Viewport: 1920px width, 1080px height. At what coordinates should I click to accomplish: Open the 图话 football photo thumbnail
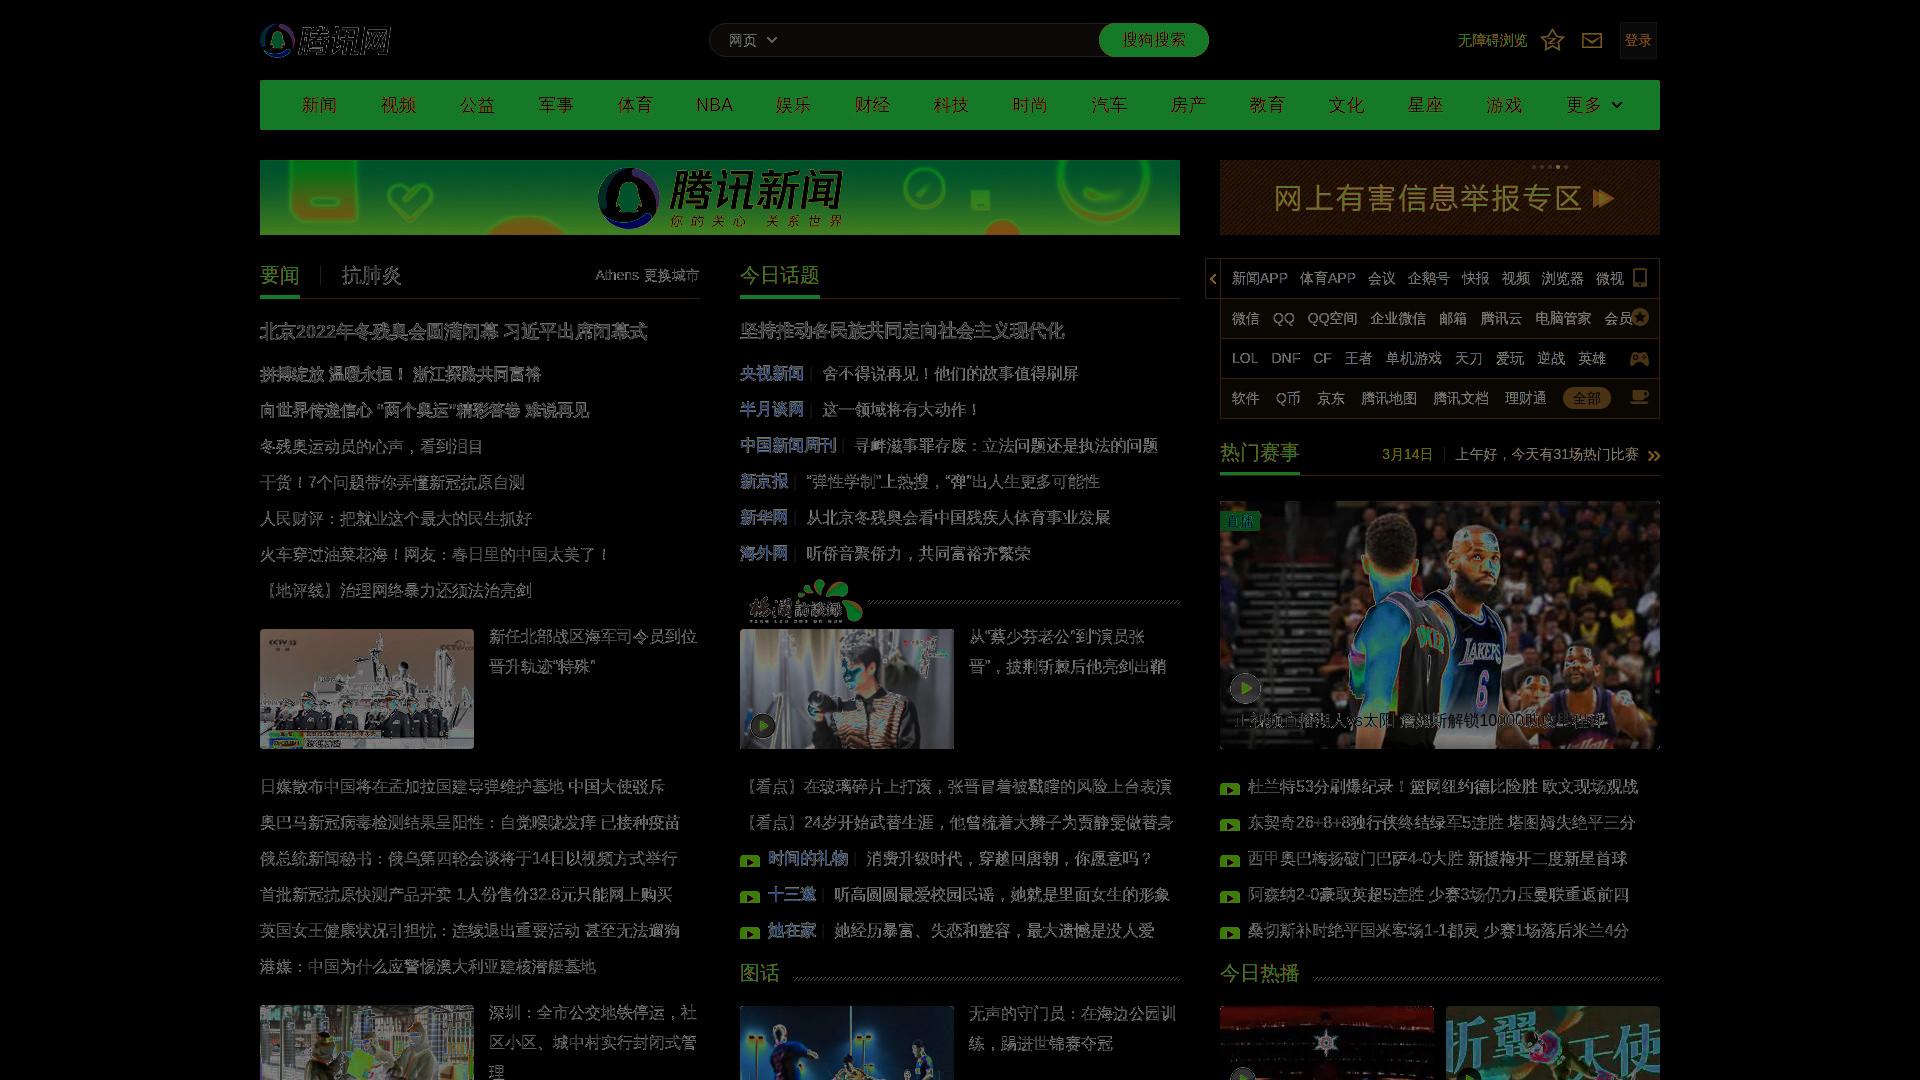(847, 1042)
